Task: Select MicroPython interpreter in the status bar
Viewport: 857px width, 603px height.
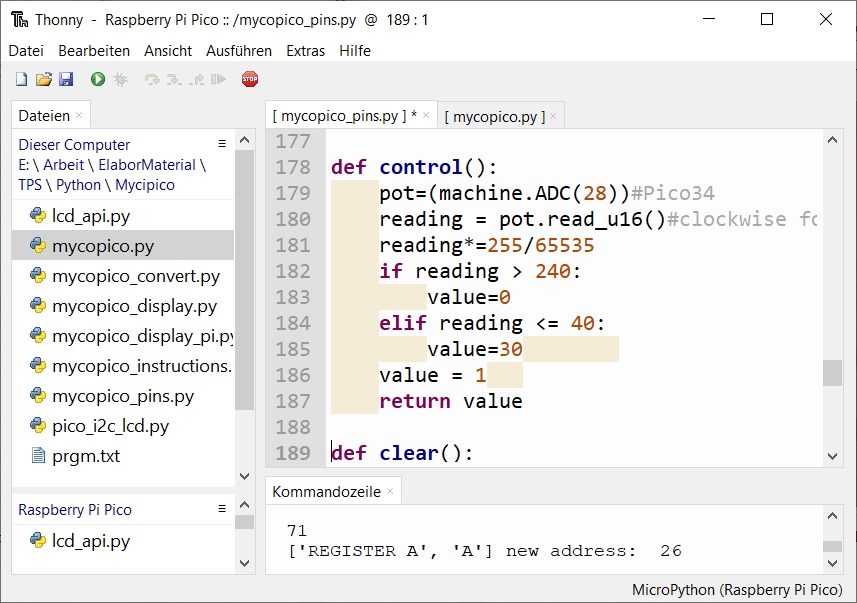Action: [x=738, y=590]
